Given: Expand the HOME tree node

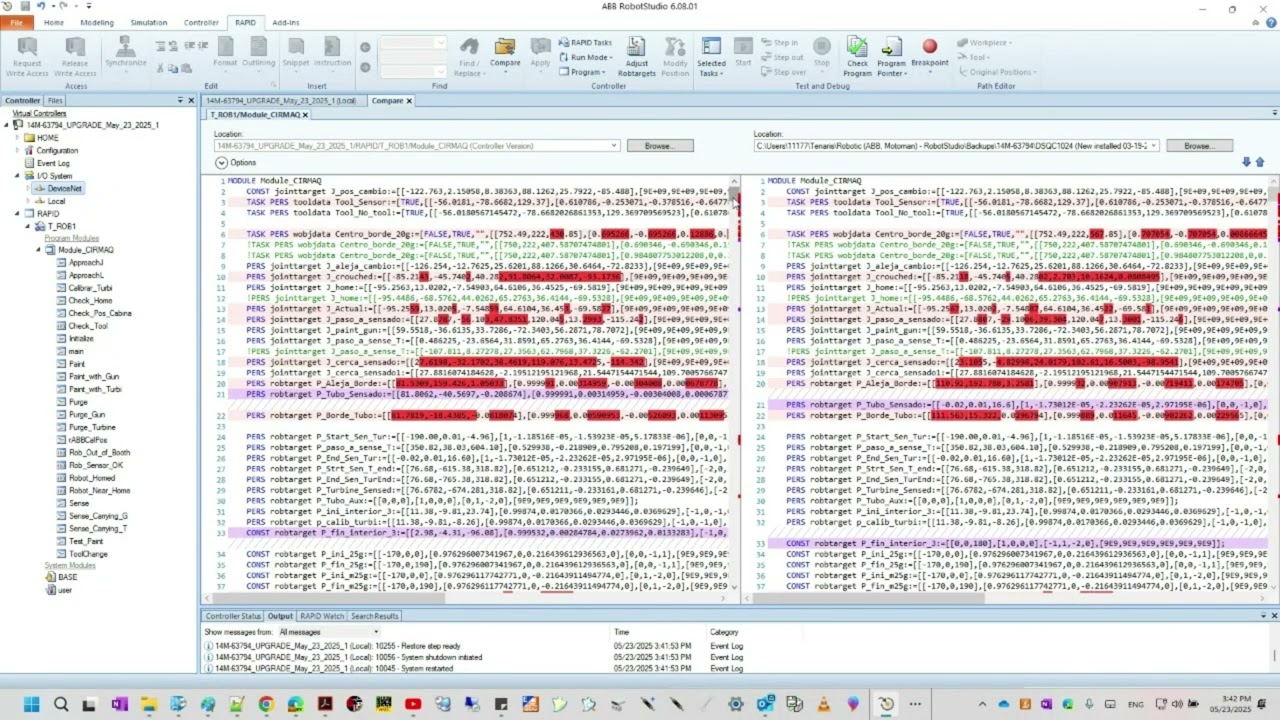Looking at the screenshot, I should [17, 138].
